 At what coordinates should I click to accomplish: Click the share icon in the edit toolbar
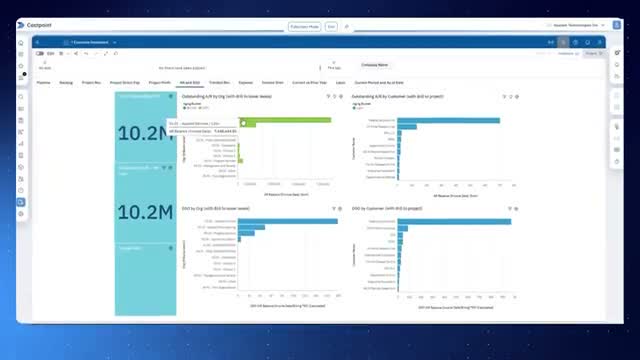point(76,53)
